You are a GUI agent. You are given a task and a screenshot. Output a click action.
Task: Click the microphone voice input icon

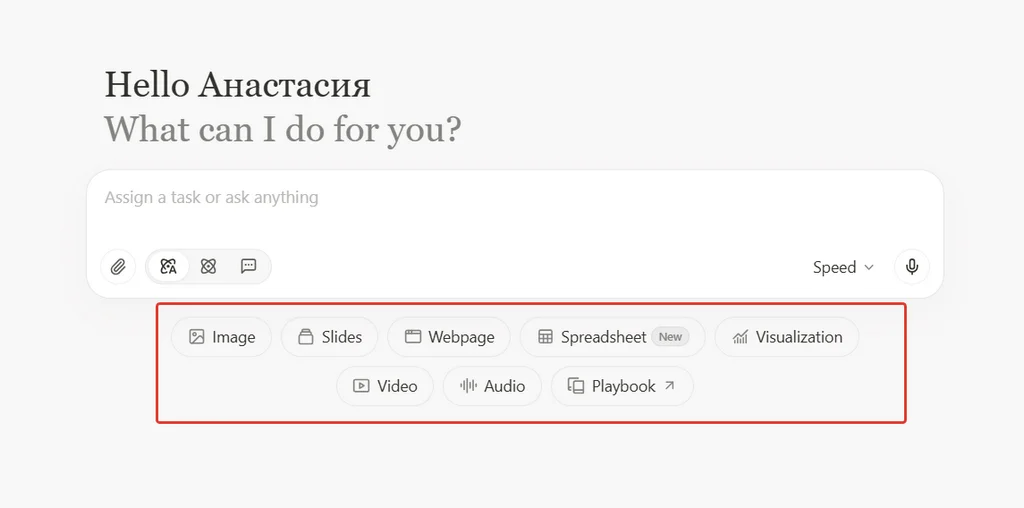911,267
